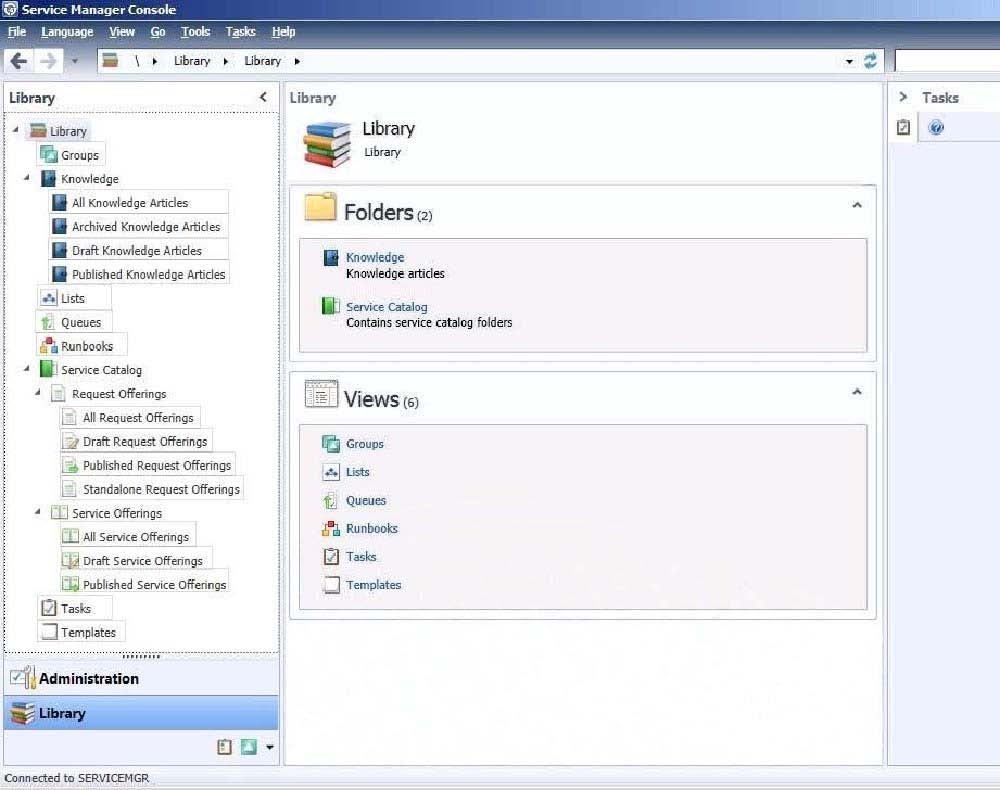Click the root console icon in address bar

point(110,61)
